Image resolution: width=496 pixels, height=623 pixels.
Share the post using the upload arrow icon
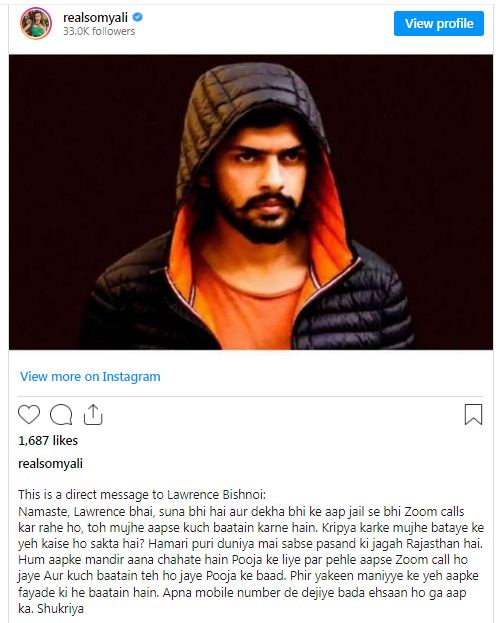click(x=93, y=415)
